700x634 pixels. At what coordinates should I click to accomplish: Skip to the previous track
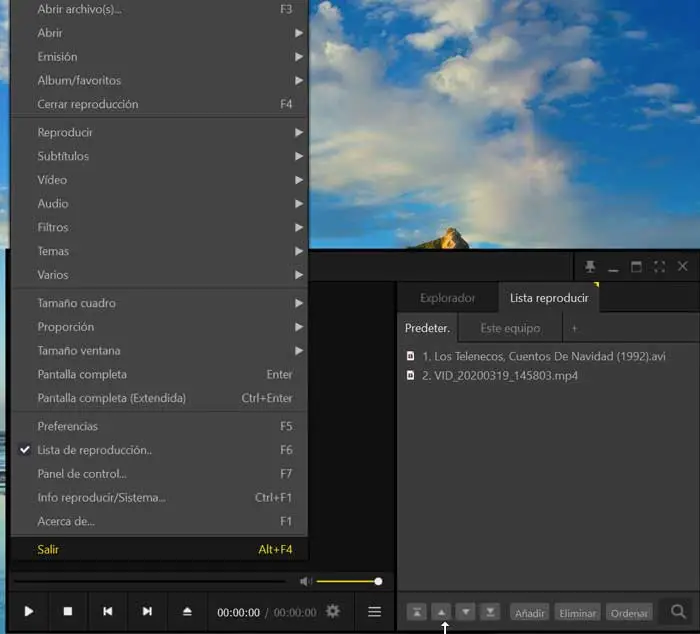click(108, 611)
